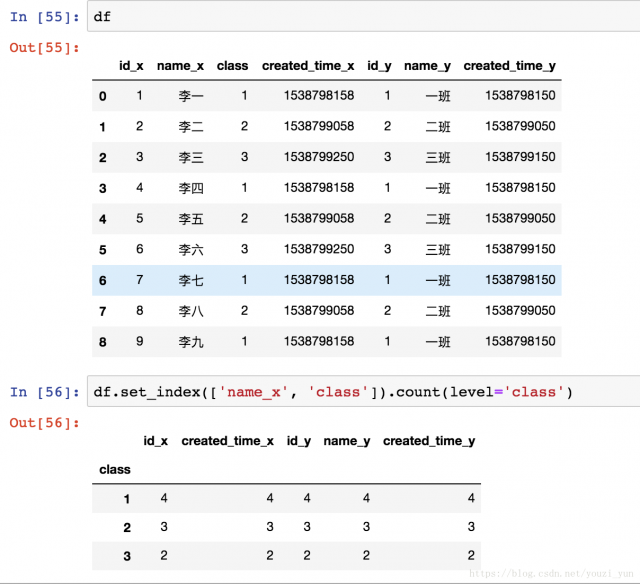640x584 pixels.
Task: Click the class index label in second table
Action: [115, 469]
